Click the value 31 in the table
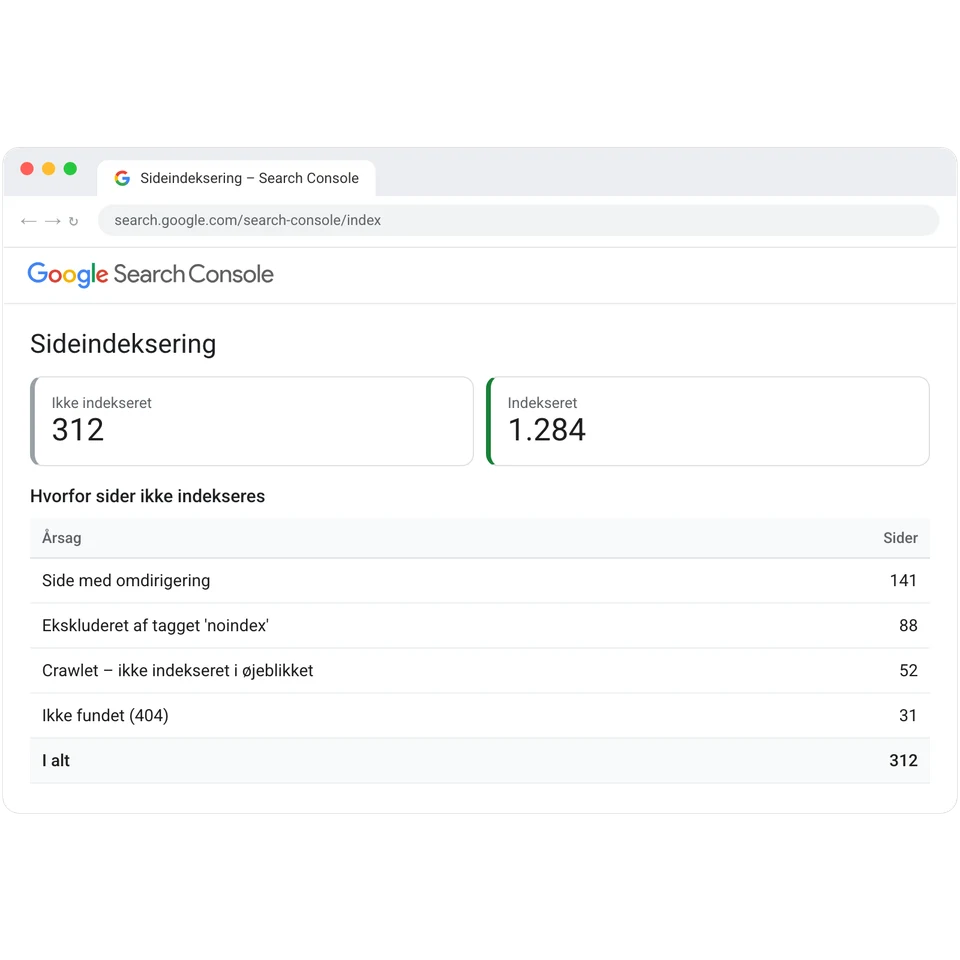The image size is (960, 960). point(908,716)
